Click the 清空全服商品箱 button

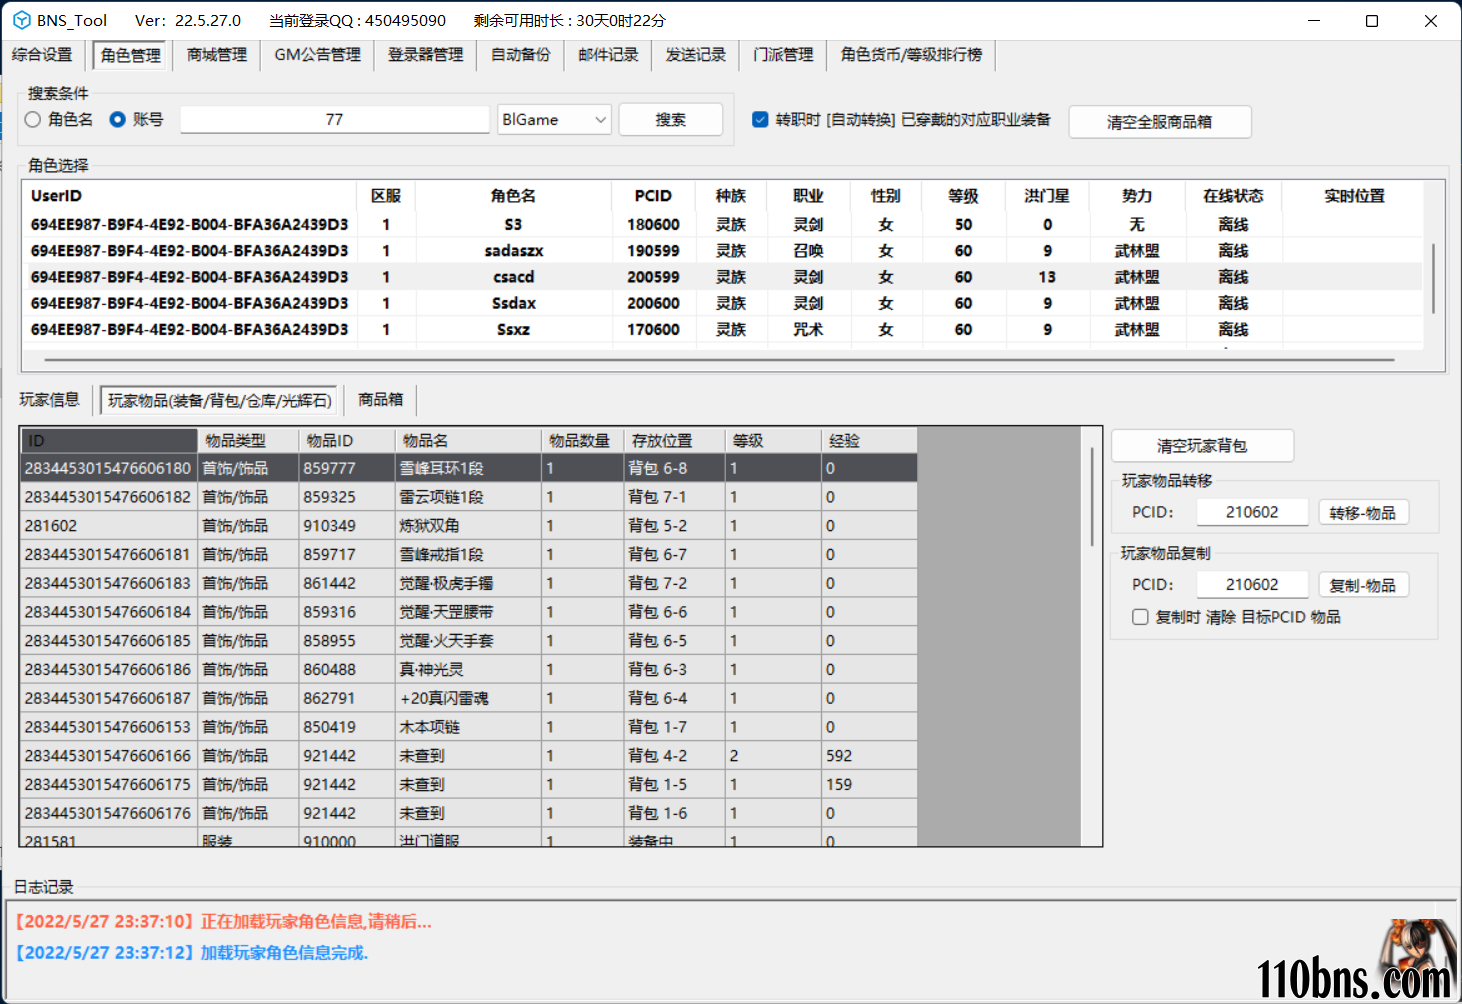(1160, 122)
